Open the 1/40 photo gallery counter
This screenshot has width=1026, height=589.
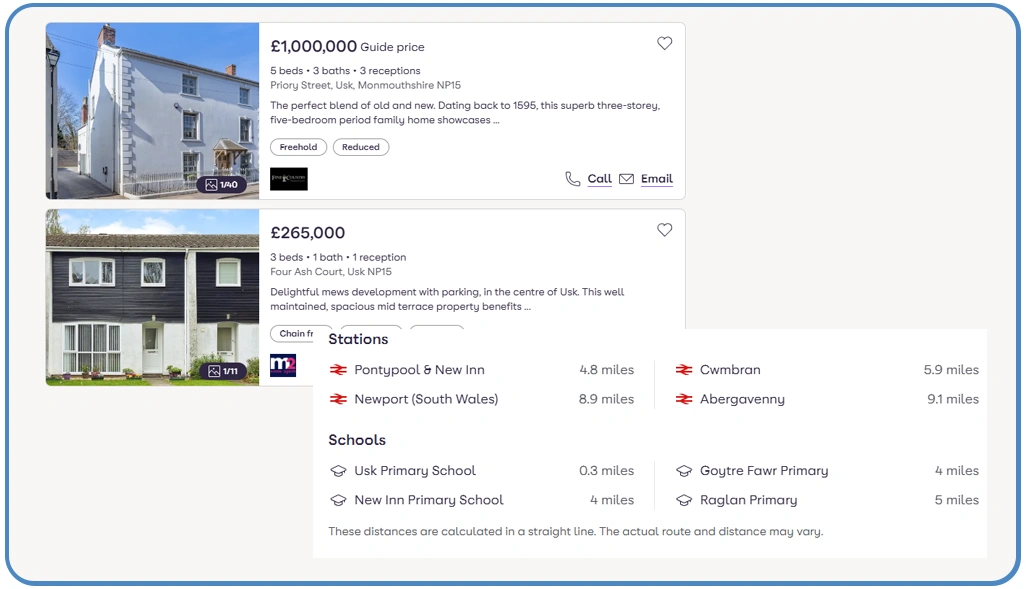221,185
